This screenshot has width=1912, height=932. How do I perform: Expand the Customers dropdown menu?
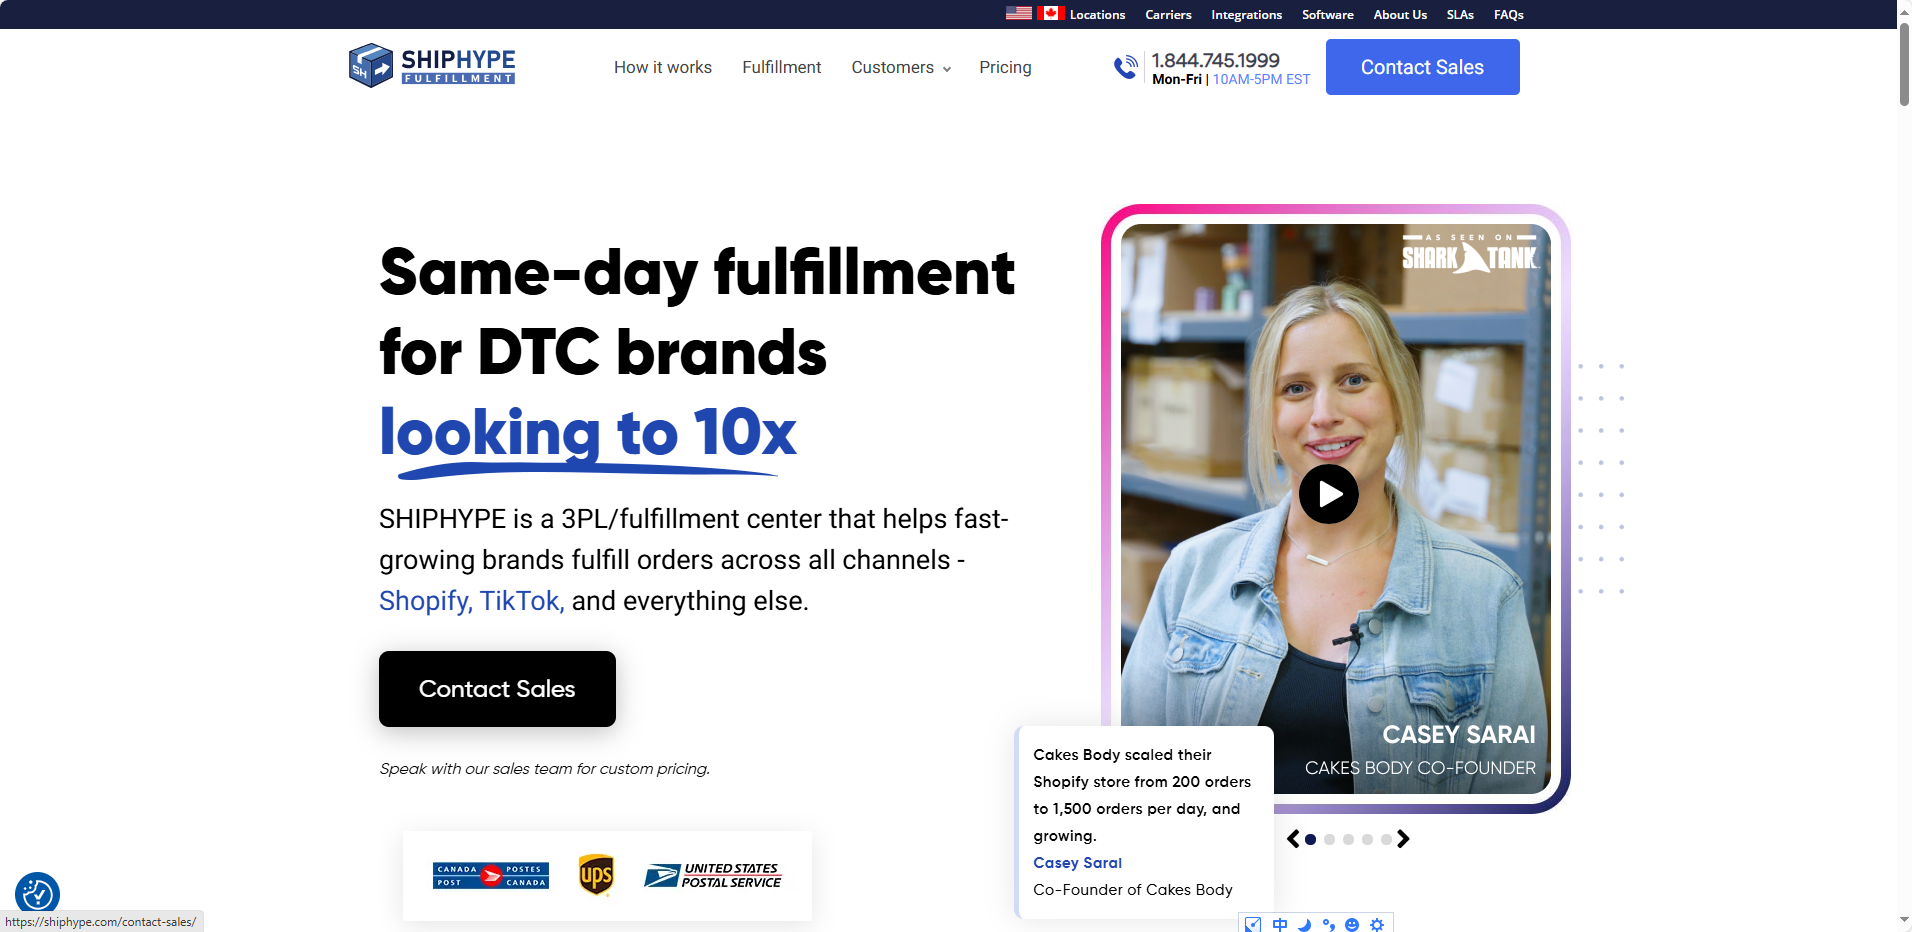point(900,67)
